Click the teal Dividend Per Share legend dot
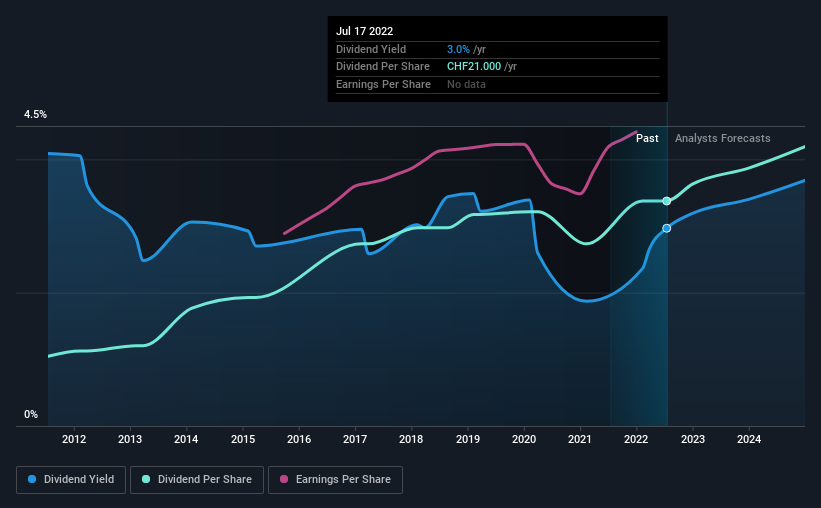 tap(146, 479)
